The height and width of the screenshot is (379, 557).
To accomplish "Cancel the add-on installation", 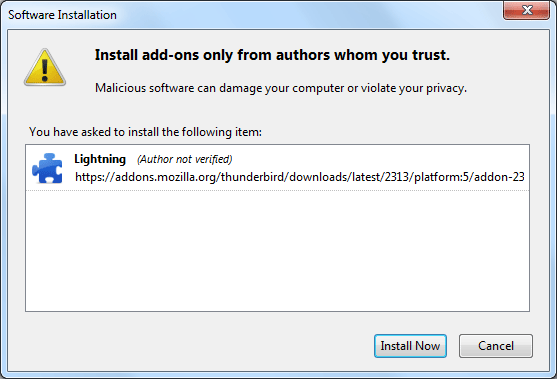I will pyautogui.click(x=496, y=346).
